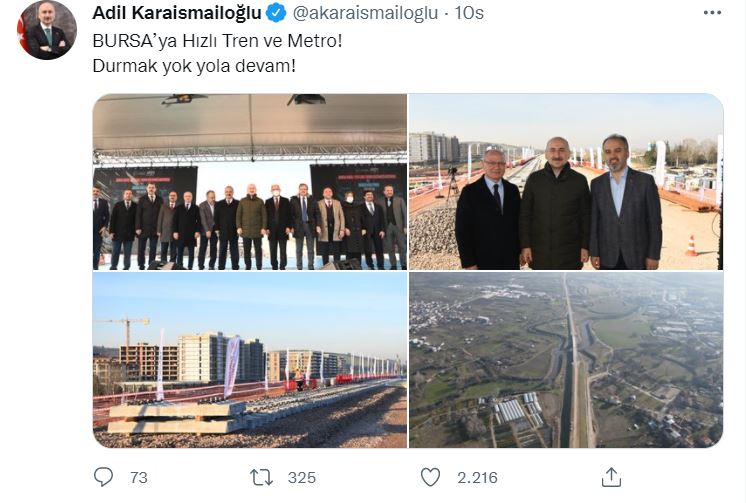Open the aerial view landscape photo
The width and height of the screenshot is (746, 503).
(x=566, y=360)
